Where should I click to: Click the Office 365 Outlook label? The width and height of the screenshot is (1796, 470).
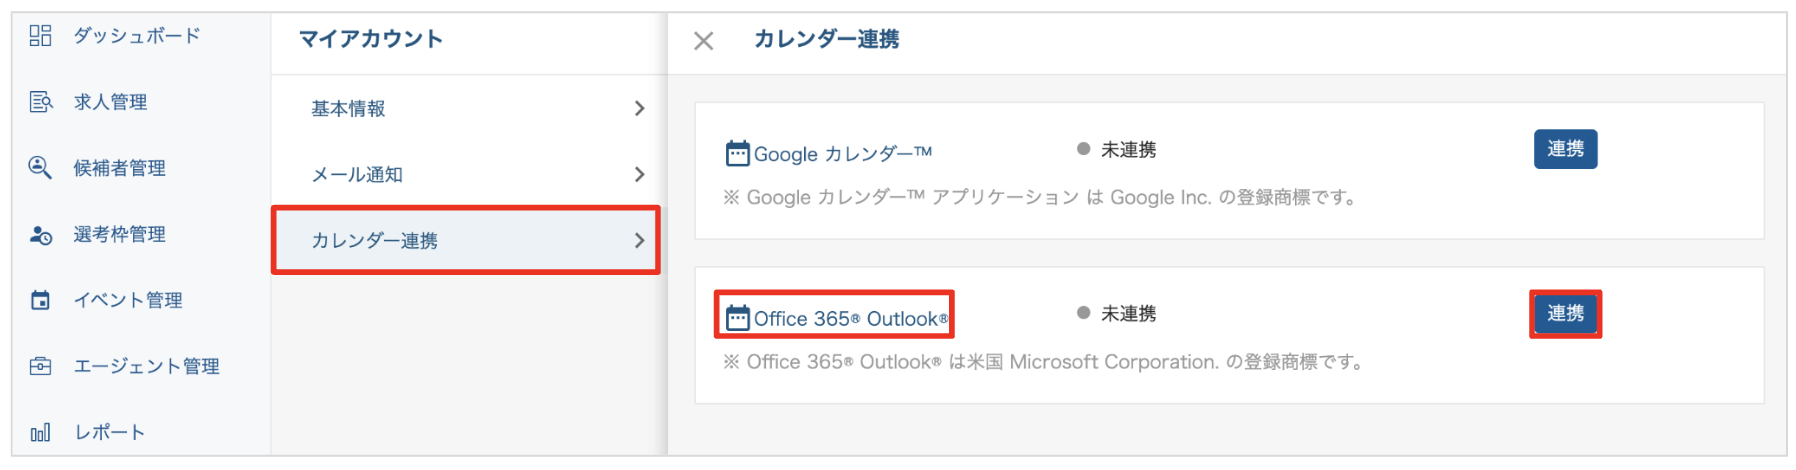pos(850,319)
